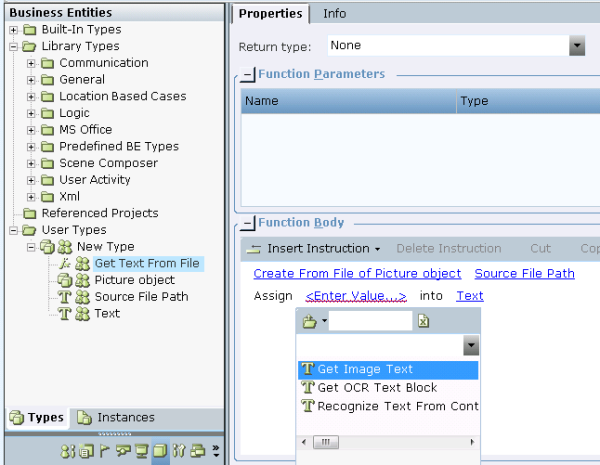Click the Text link after into
Screen dimensions: 600x465
click(470, 296)
